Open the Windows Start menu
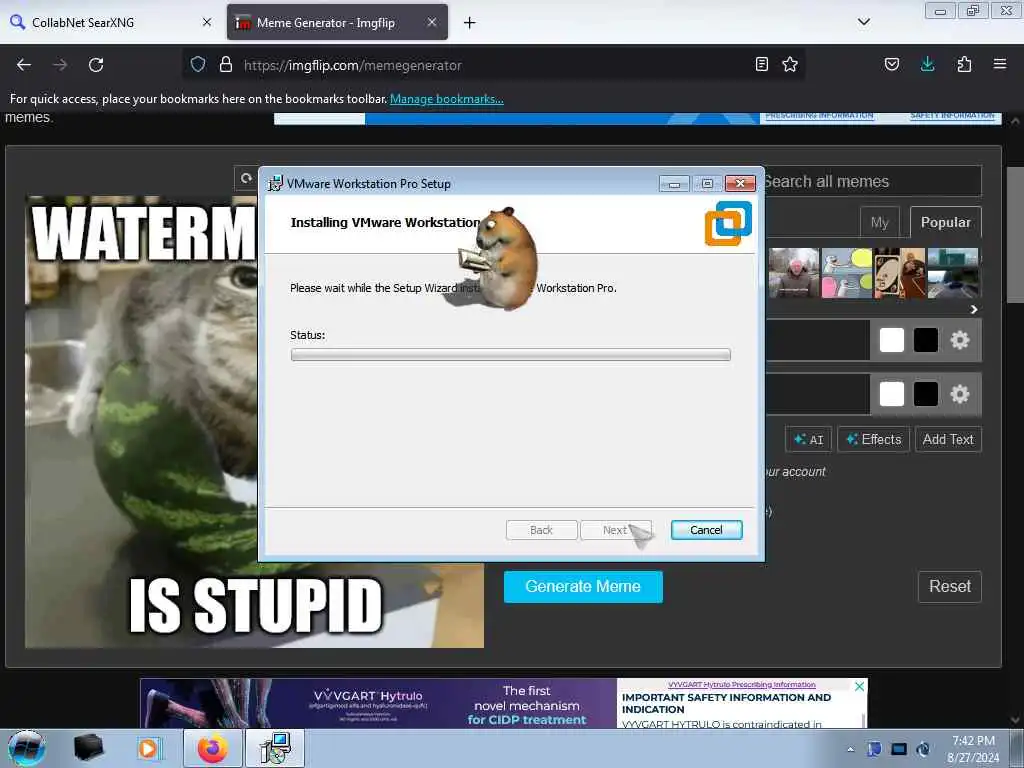 coord(26,748)
